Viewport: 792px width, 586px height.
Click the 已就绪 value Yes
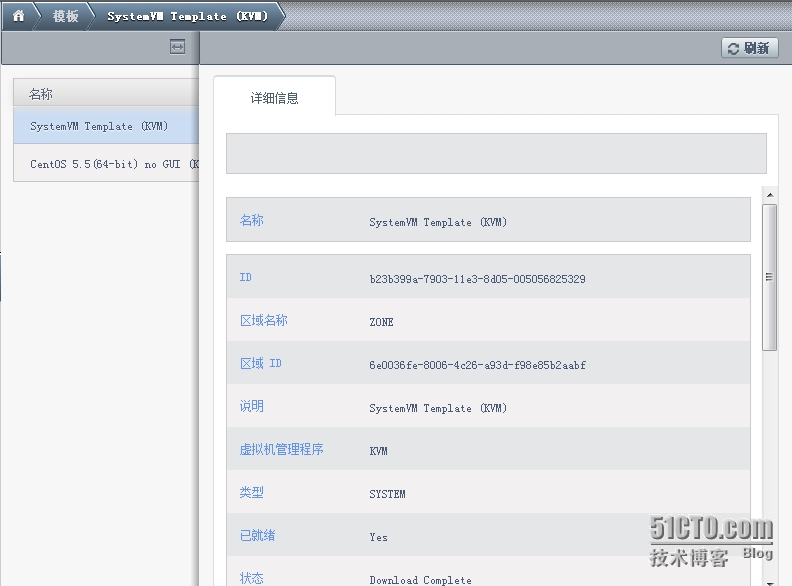coord(378,537)
